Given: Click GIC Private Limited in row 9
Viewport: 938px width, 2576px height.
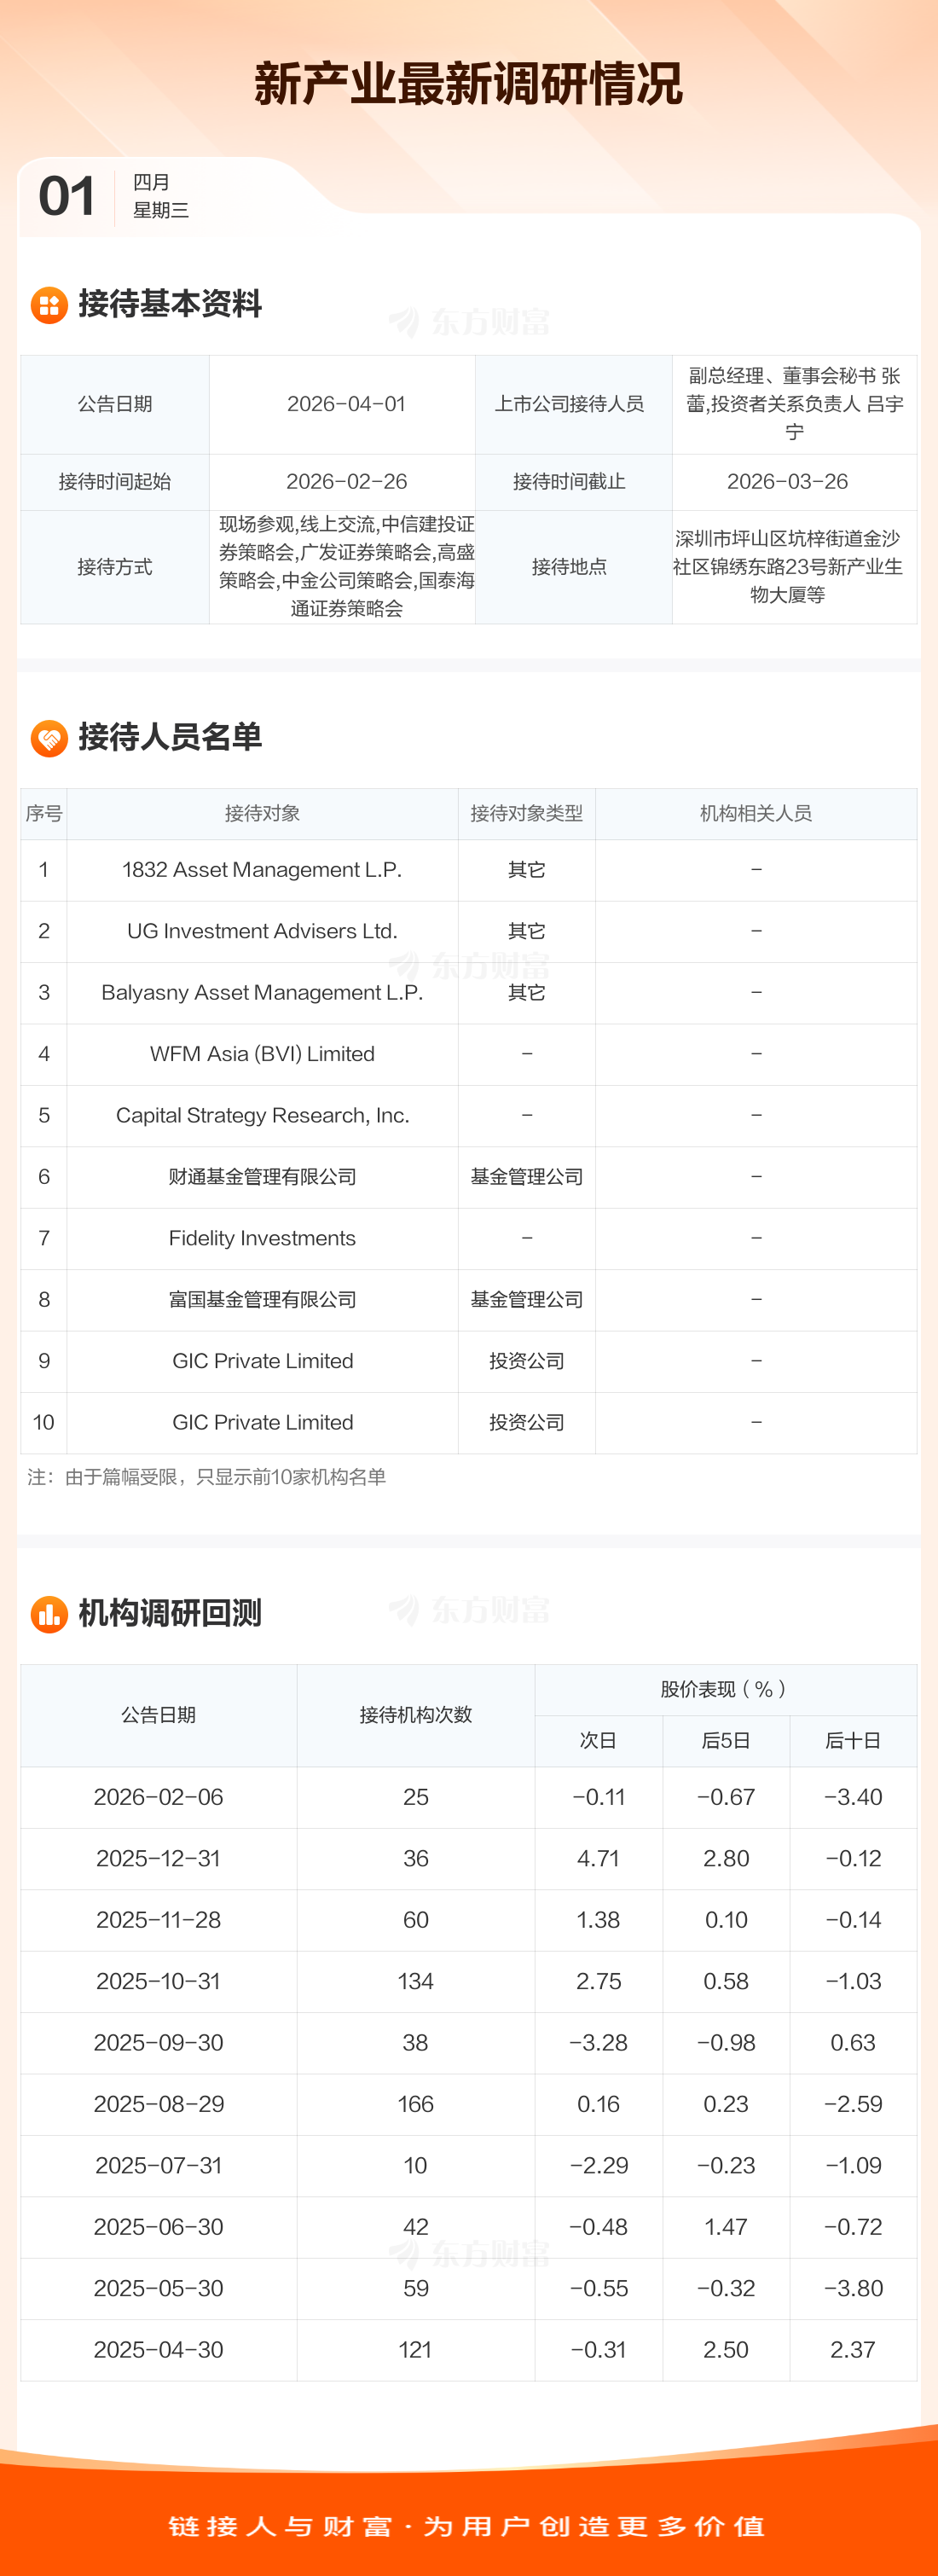Looking at the screenshot, I should 262,1361.
